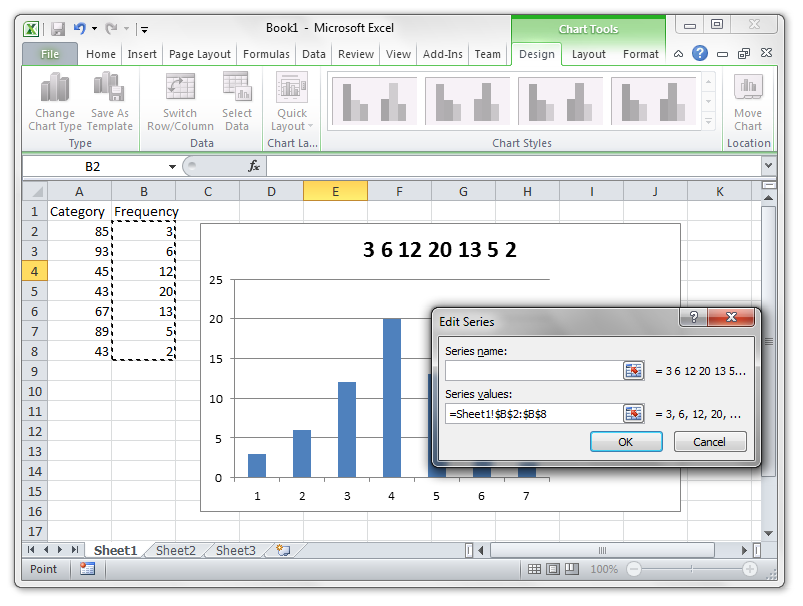Switch to Normal view icon
Screen dimensions: 803x606
coord(534,569)
